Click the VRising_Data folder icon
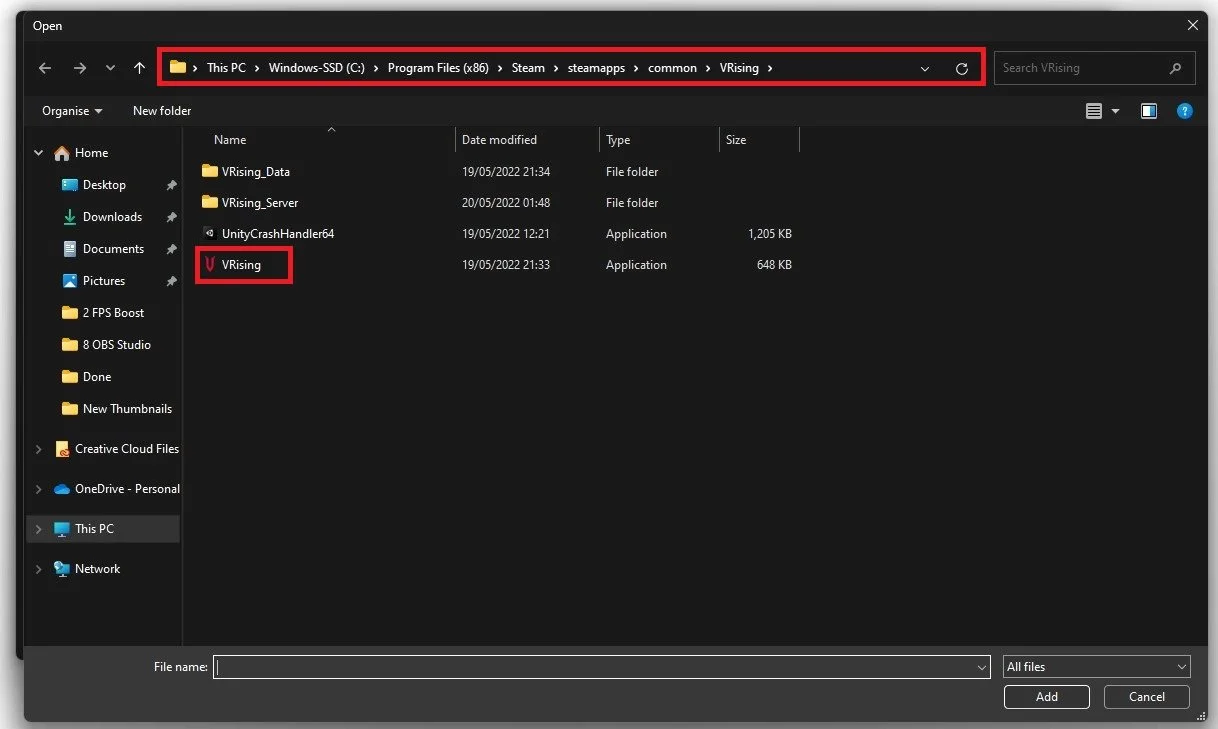Viewport: 1218px width, 729px height. click(209, 171)
